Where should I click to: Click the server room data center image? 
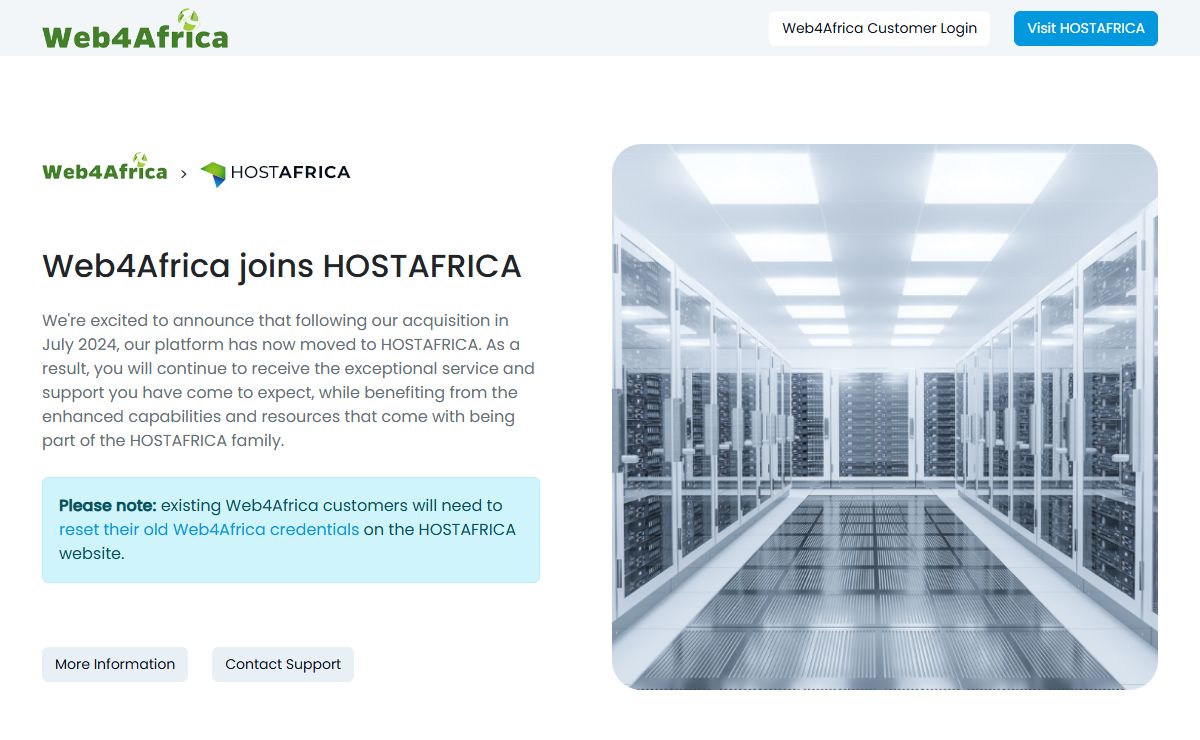click(x=885, y=417)
